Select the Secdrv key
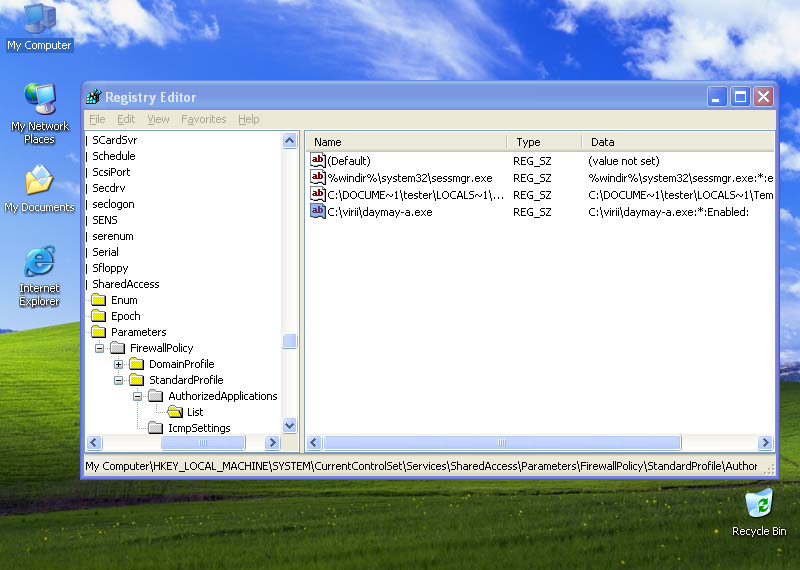The width and height of the screenshot is (800, 570). [x=109, y=188]
